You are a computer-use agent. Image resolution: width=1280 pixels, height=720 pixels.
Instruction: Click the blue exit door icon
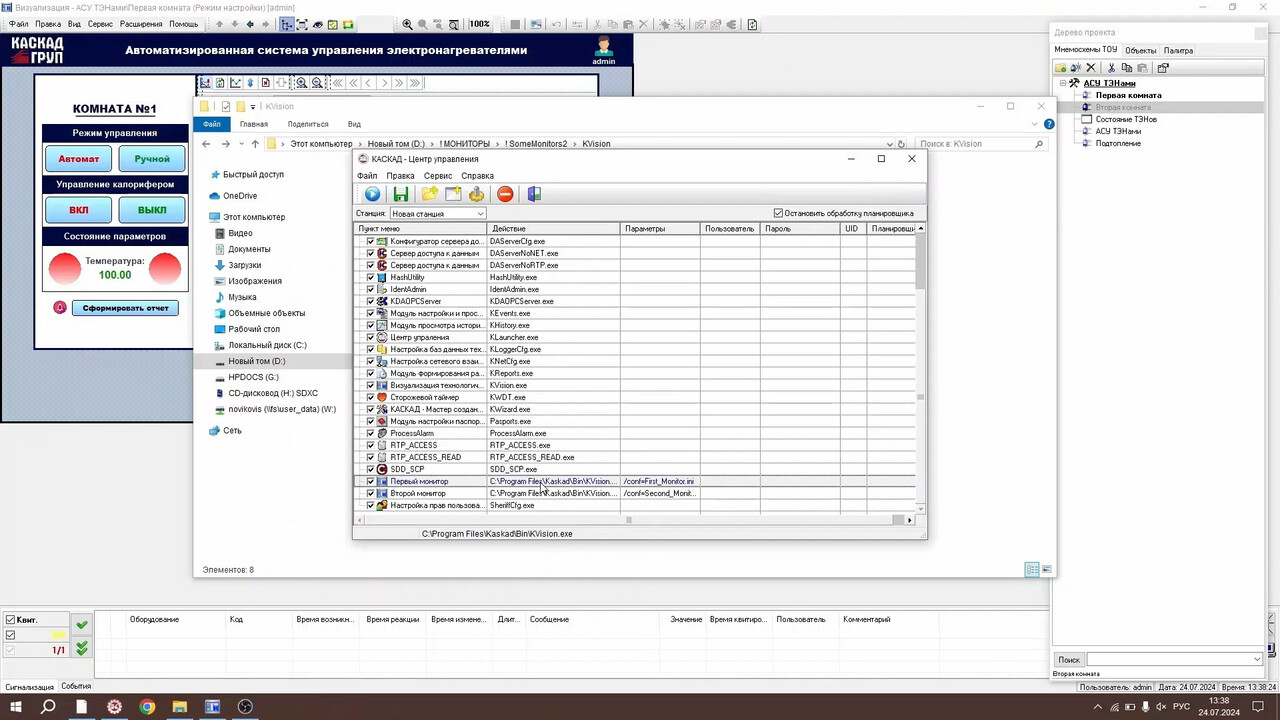pos(534,194)
